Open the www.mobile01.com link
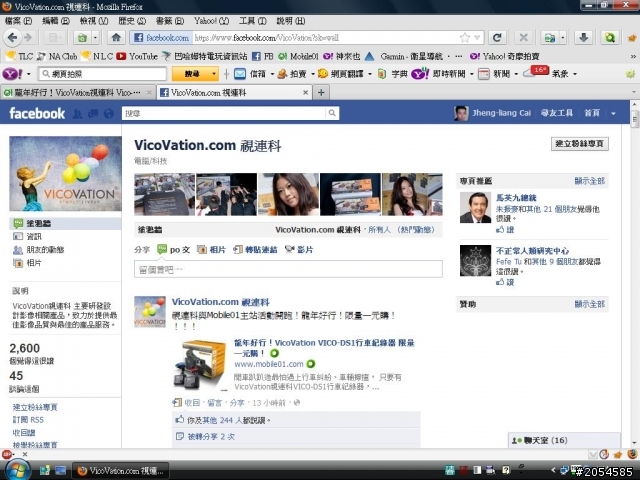The height and width of the screenshot is (480, 640). 269,364
